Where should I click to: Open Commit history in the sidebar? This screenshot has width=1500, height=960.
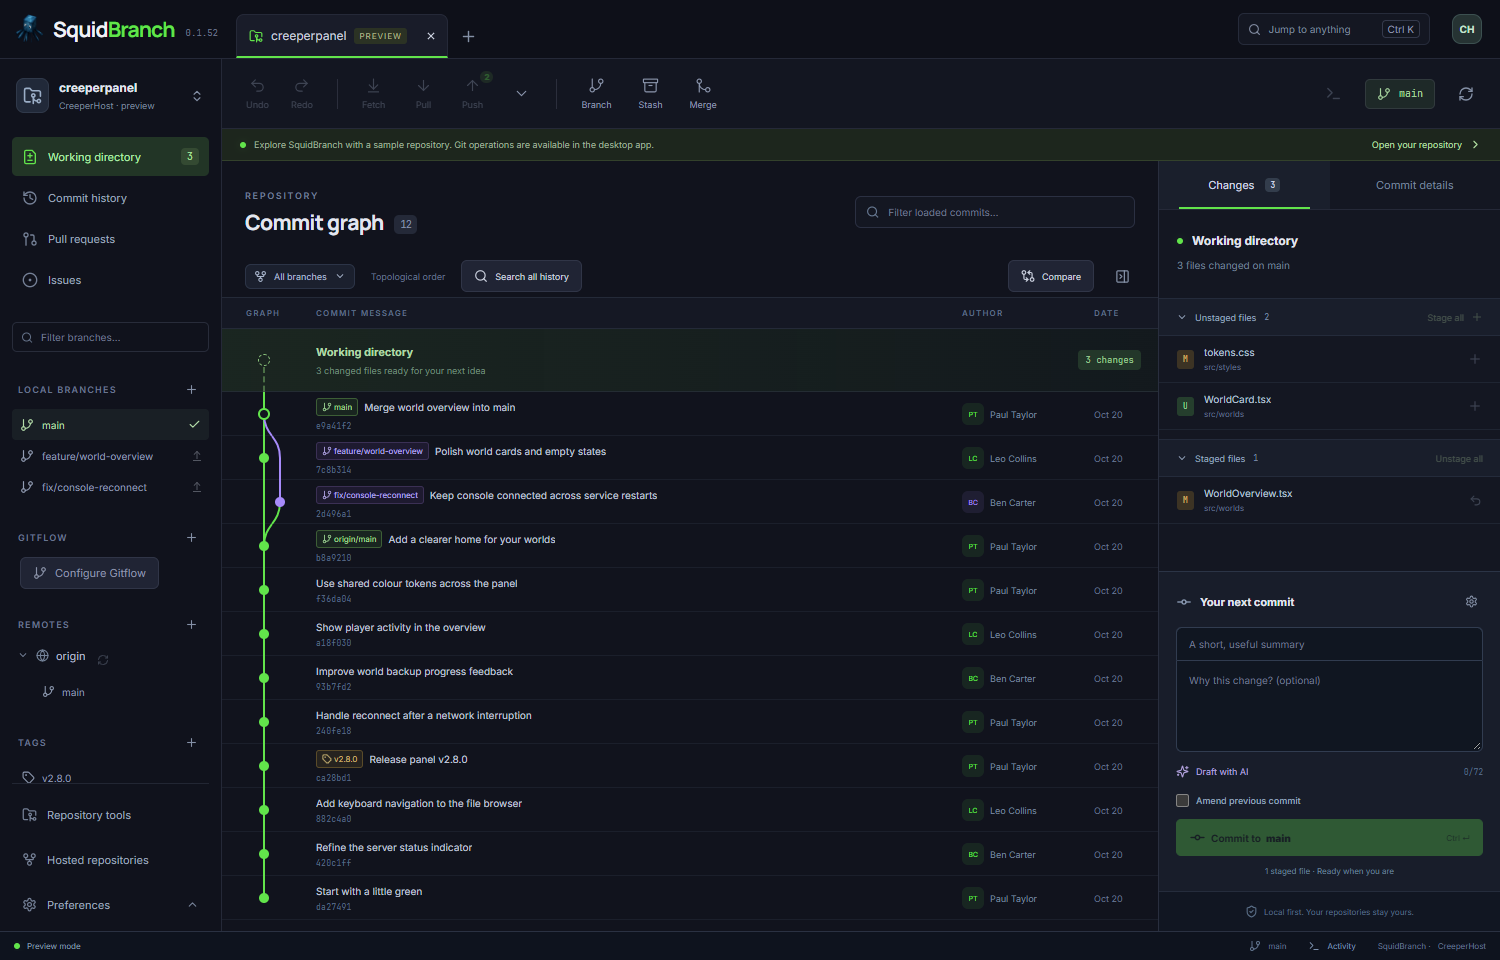[x=110, y=198]
